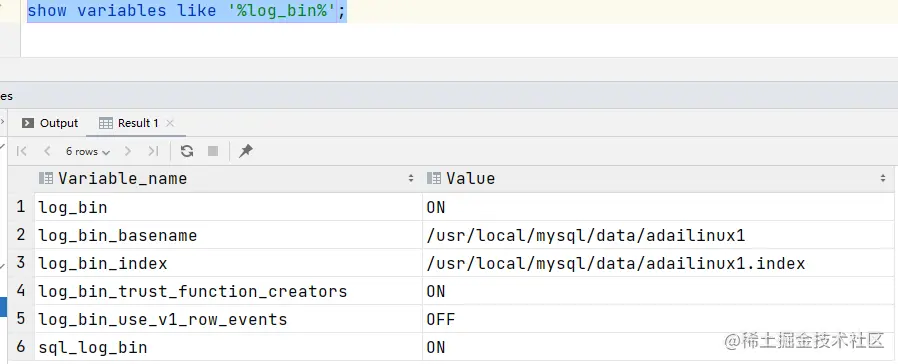This screenshot has width=898, height=364.
Task: Pin the Result 1 tab
Action: (x=246, y=151)
